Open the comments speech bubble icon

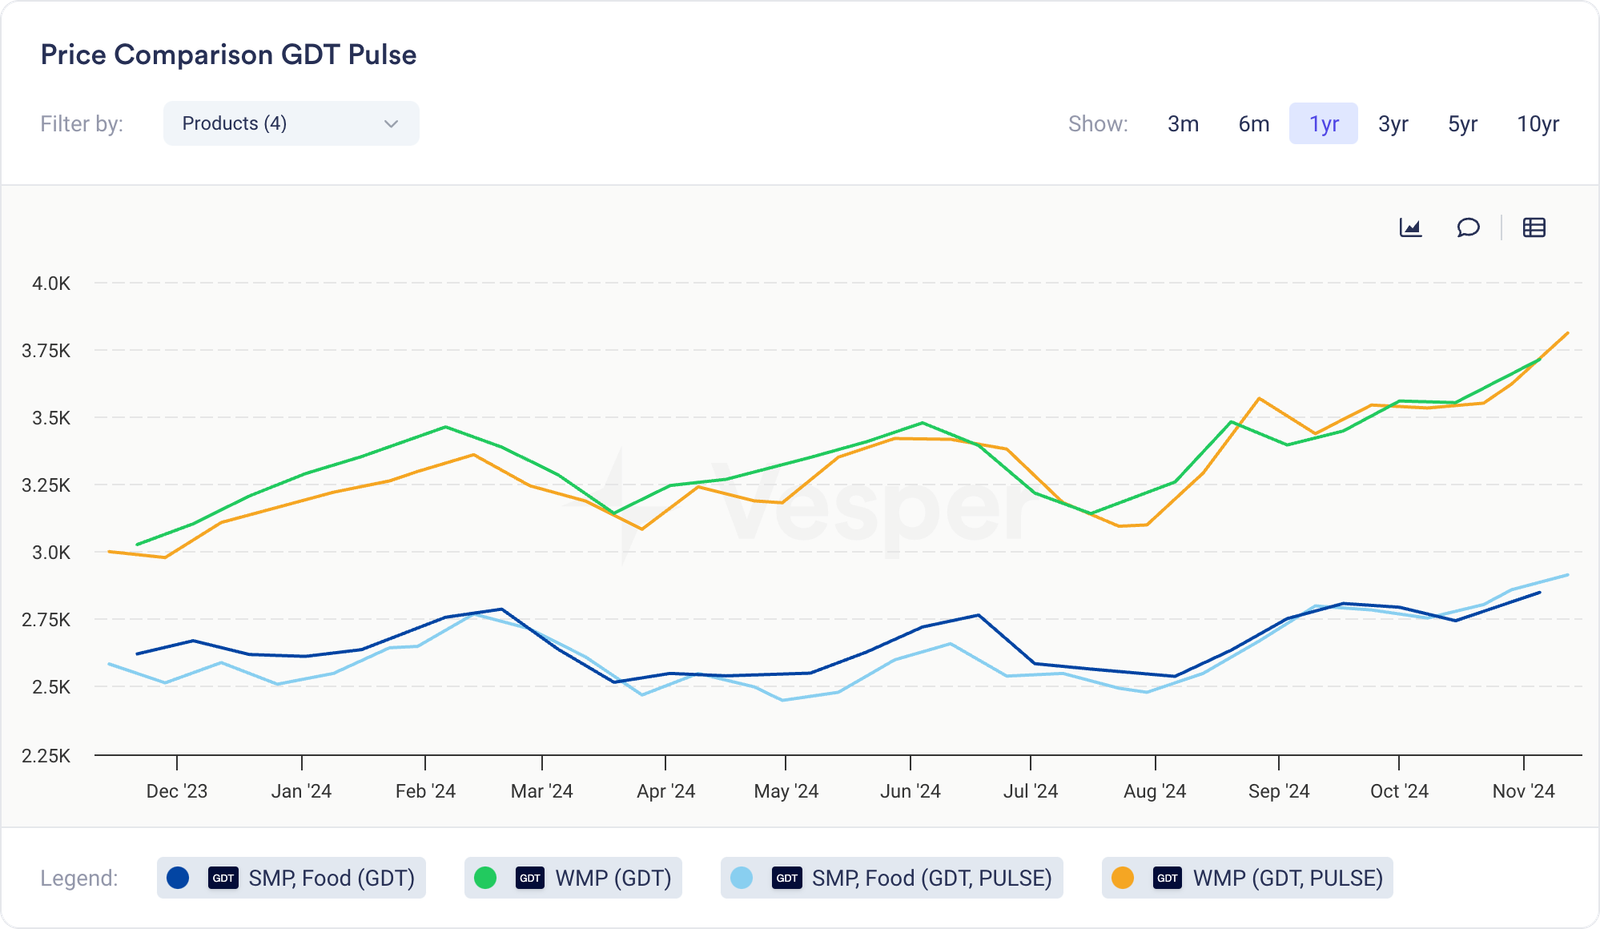pos(1468,228)
